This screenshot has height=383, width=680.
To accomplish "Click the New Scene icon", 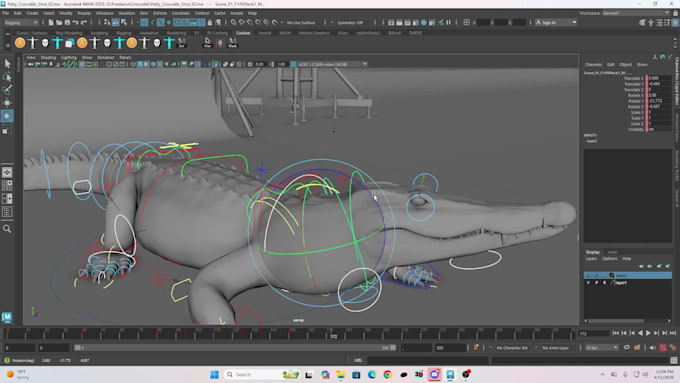I will 51,23.
